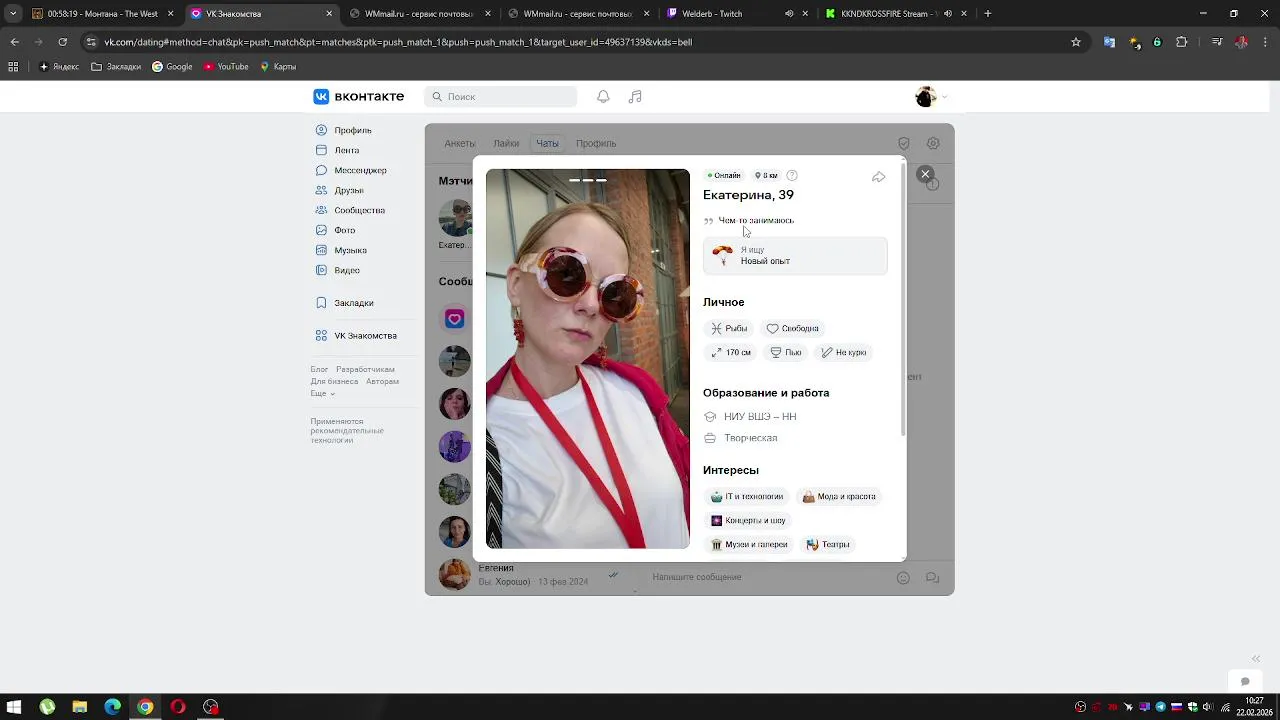Open Windows Start menu
The height and width of the screenshot is (720, 1280).
tap(14, 706)
